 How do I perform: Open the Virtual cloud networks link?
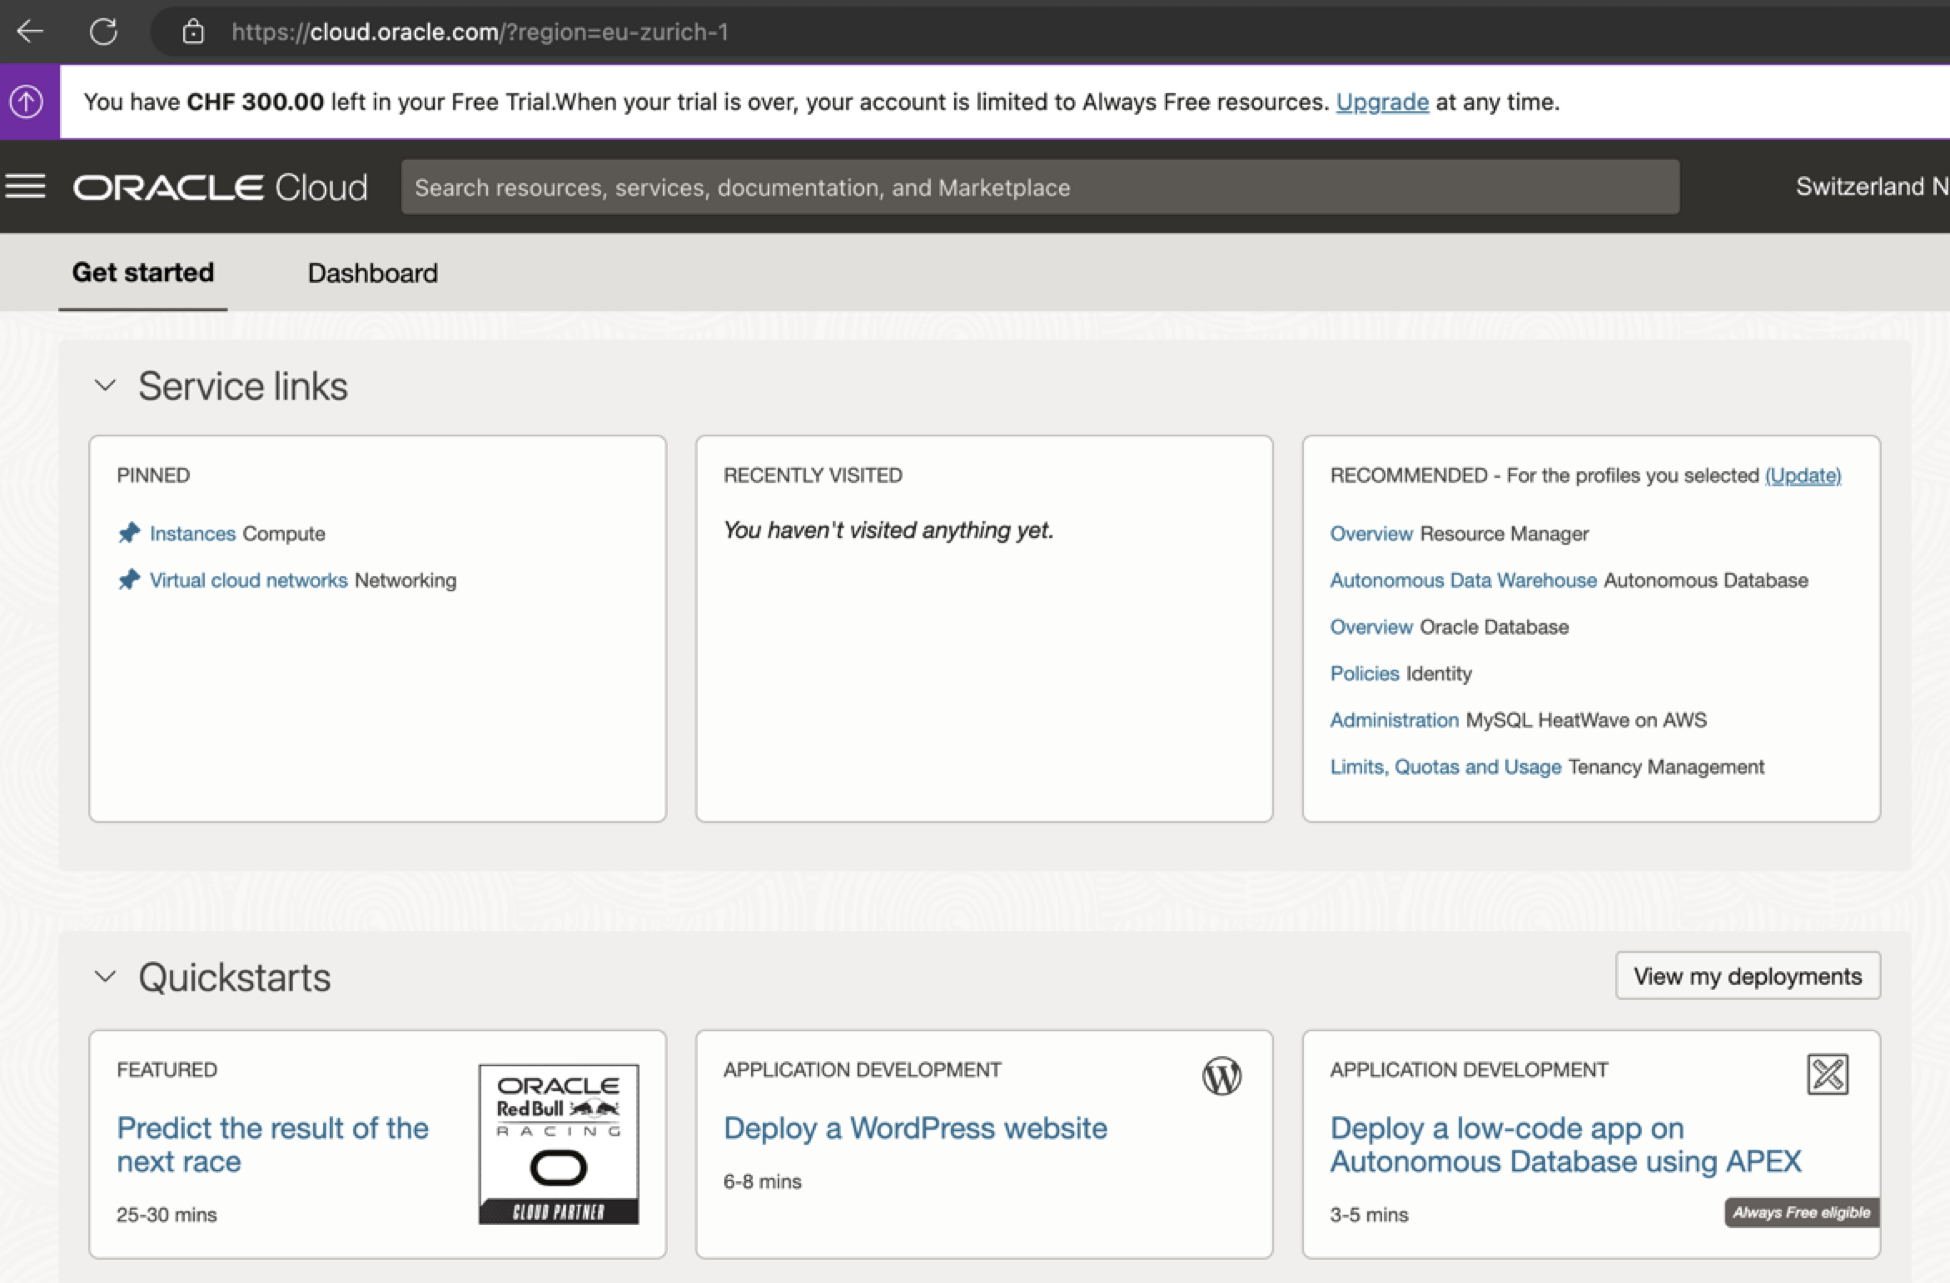tap(248, 580)
